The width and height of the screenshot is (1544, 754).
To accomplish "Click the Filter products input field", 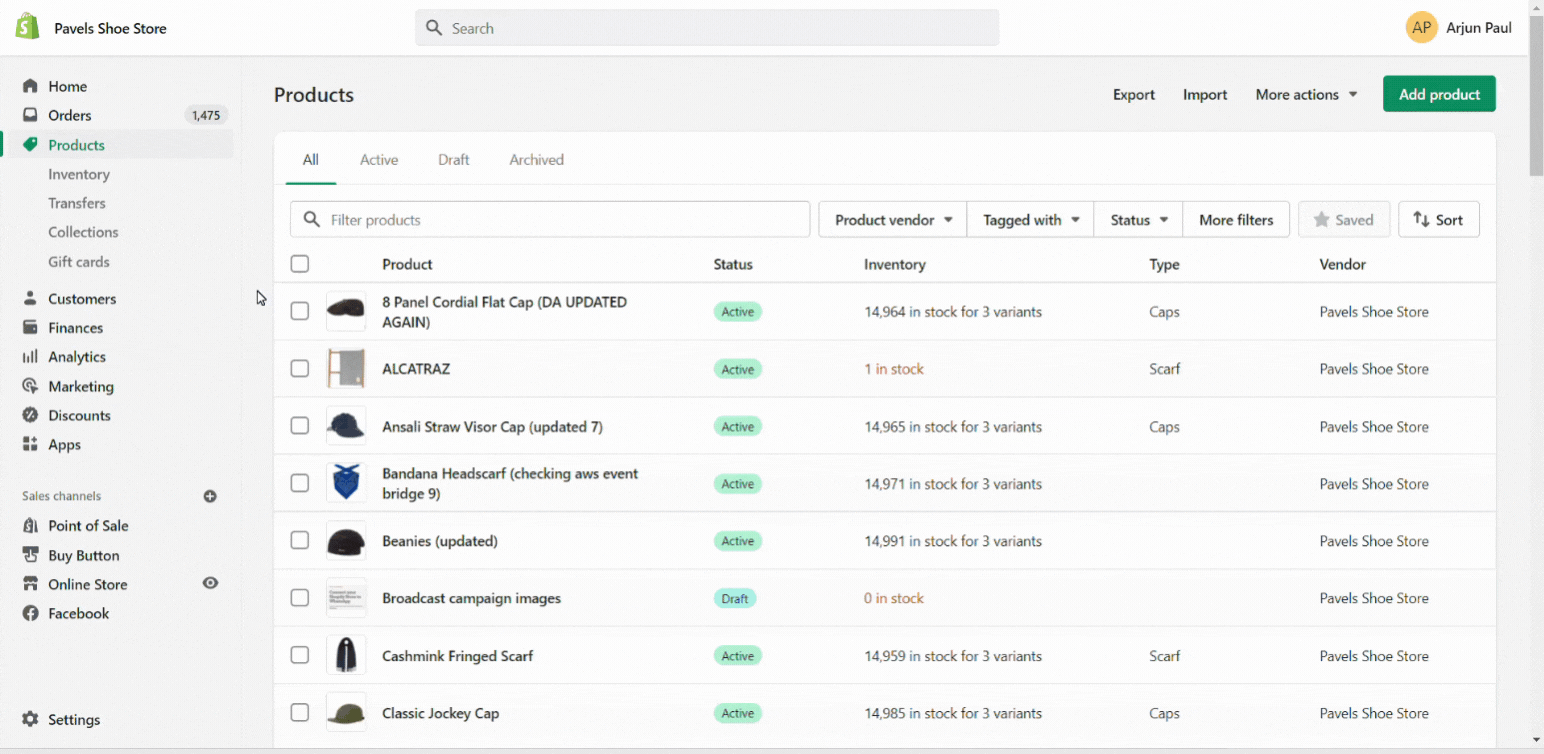I will click(550, 220).
